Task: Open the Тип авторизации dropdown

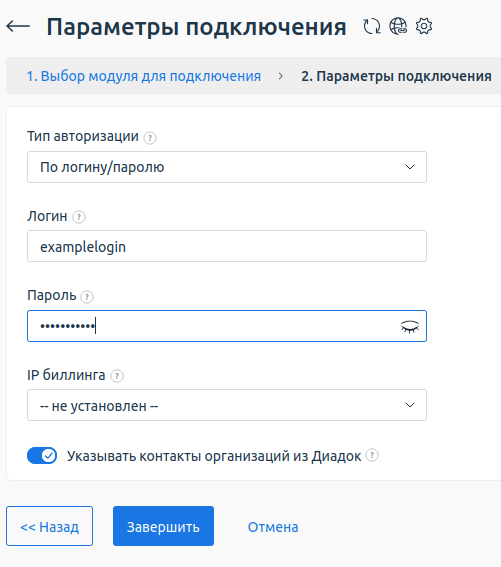Action: [227, 167]
